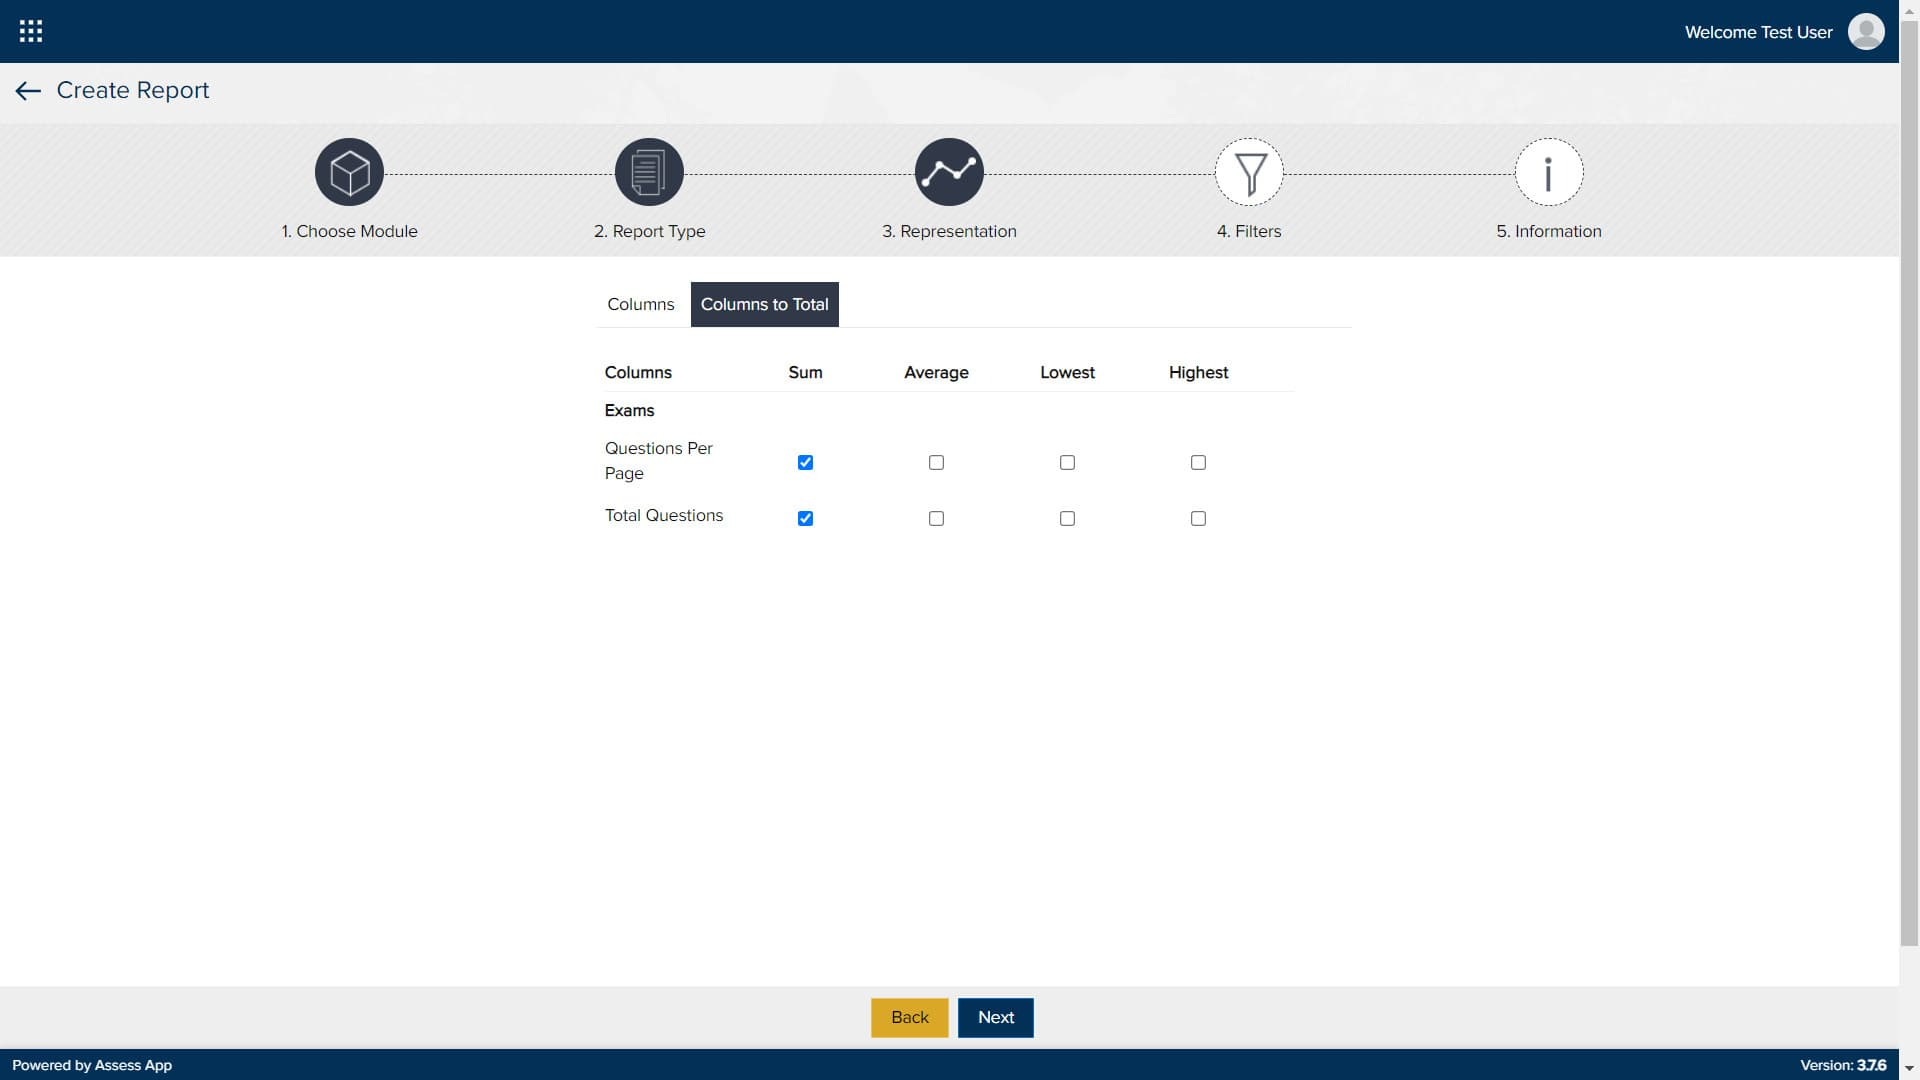The width and height of the screenshot is (1920, 1080).
Task: Click the Report Type document icon
Action: click(649, 172)
